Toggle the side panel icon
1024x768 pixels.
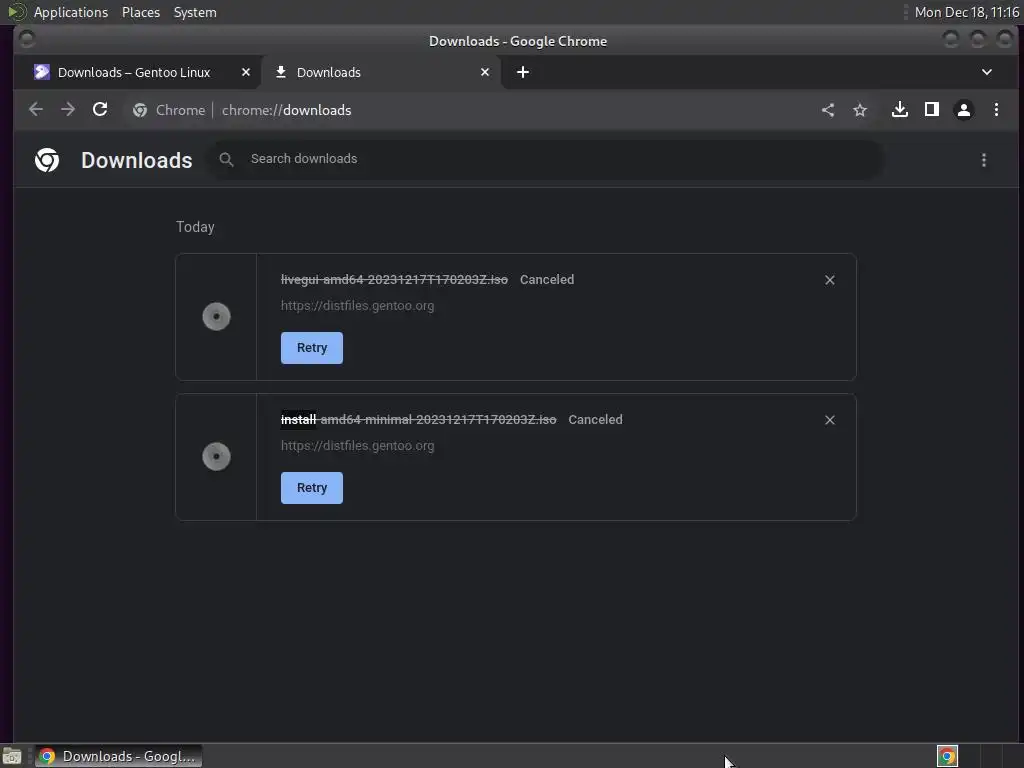(x=932, y=110)
